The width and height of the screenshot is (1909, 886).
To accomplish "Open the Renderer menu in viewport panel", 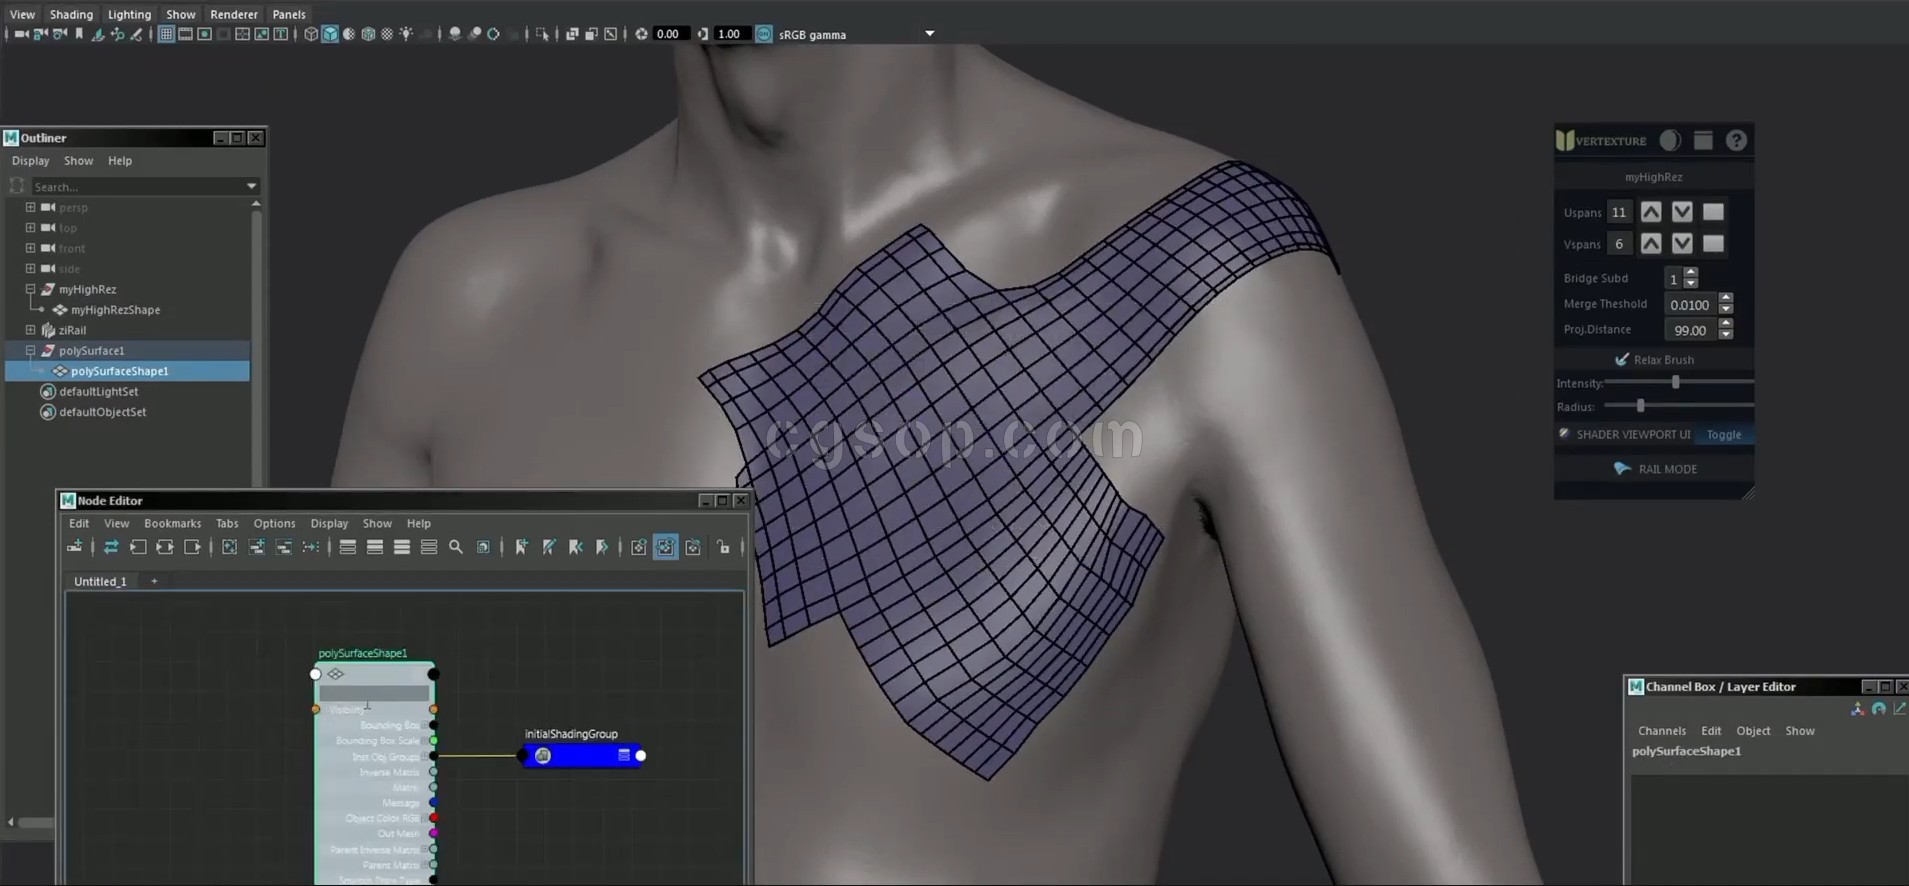I will 233,14.
